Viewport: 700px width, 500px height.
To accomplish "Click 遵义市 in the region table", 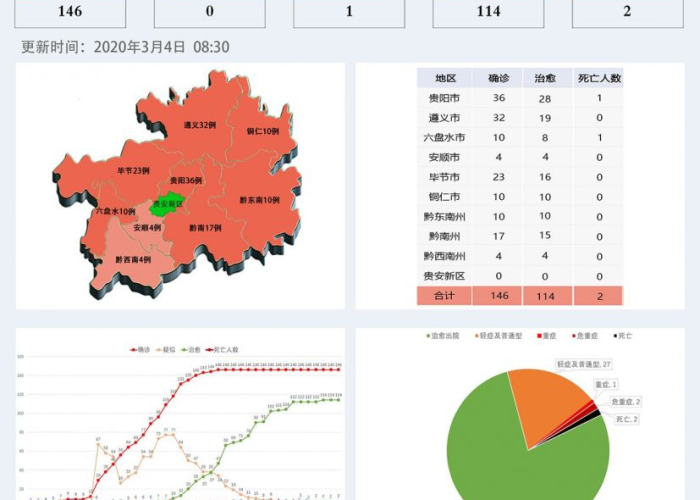I will pos(444,118).
